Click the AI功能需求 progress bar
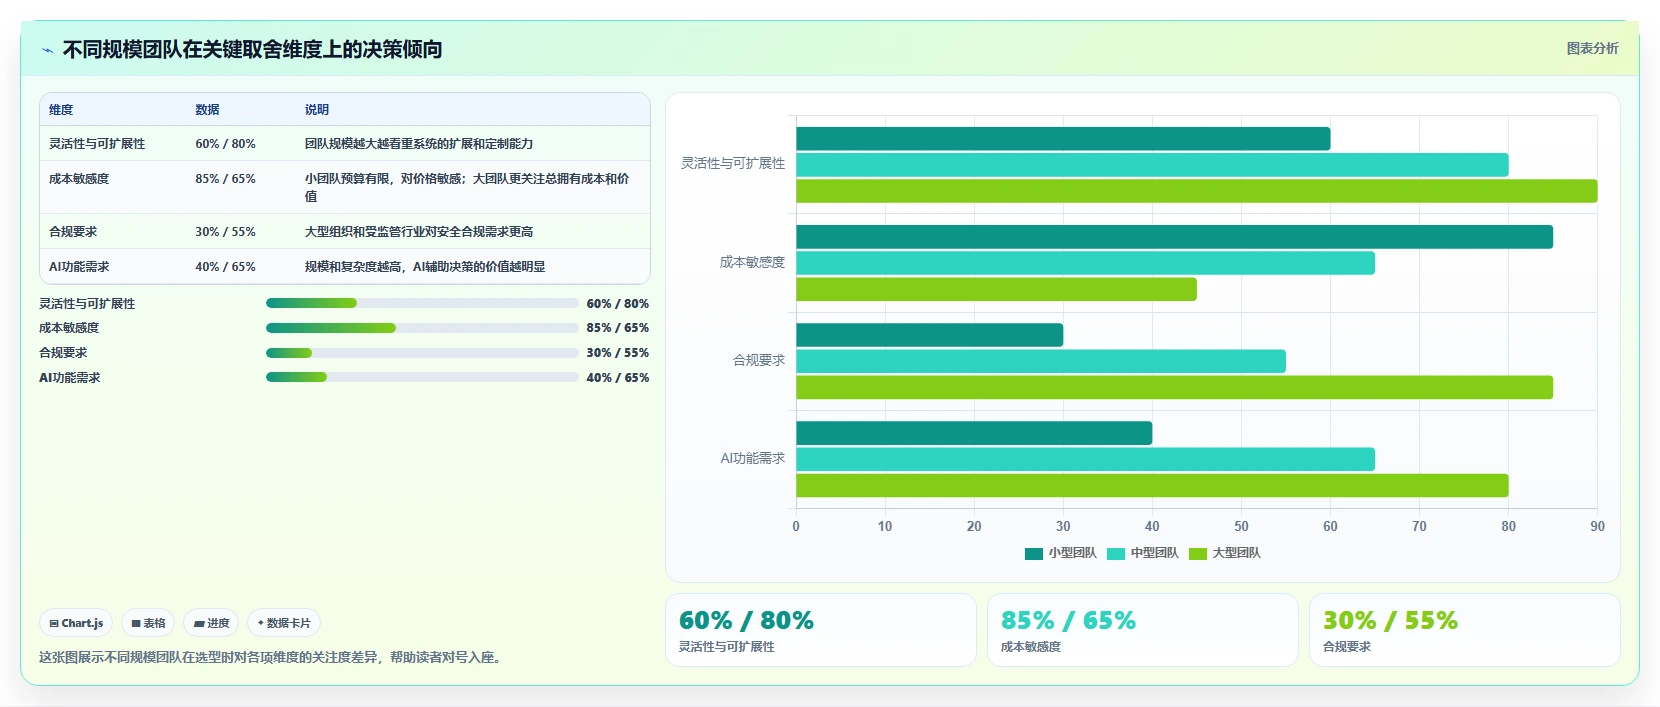This screenshot has height=707, width=1660. coord(422,377)
